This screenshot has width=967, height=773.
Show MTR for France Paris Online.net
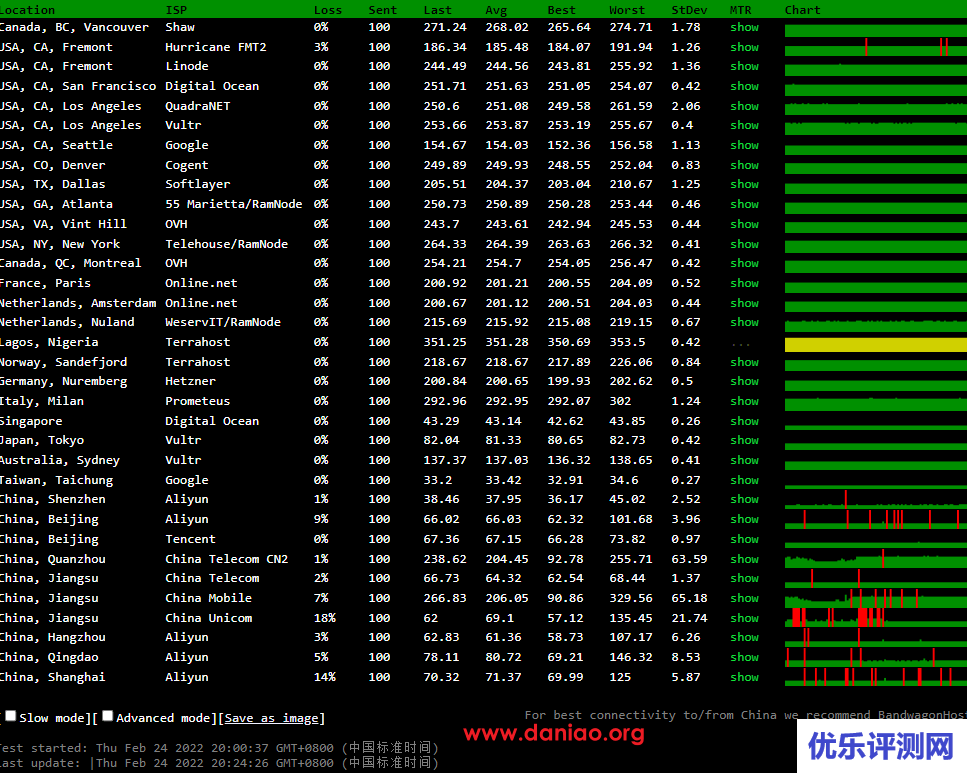point(744,283)
